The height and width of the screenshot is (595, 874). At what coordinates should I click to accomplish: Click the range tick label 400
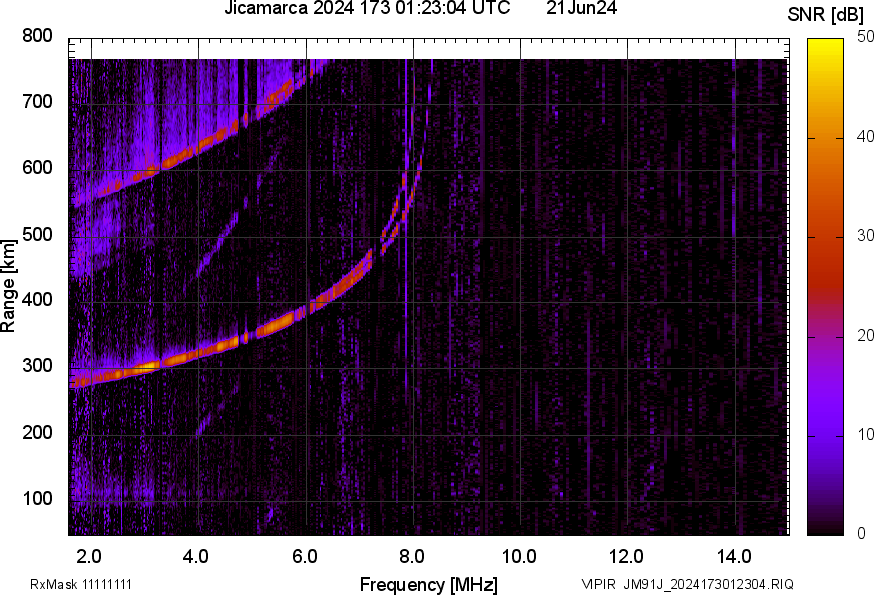click(x=37, y=299)
